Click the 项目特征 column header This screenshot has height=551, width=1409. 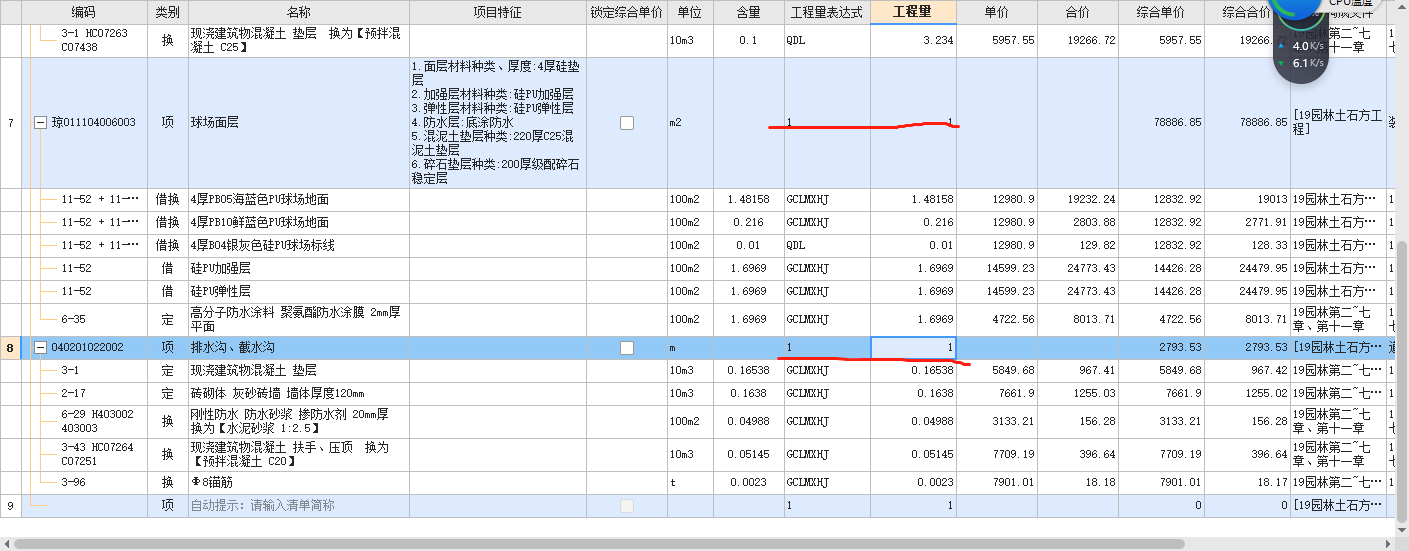click(497, 12)
